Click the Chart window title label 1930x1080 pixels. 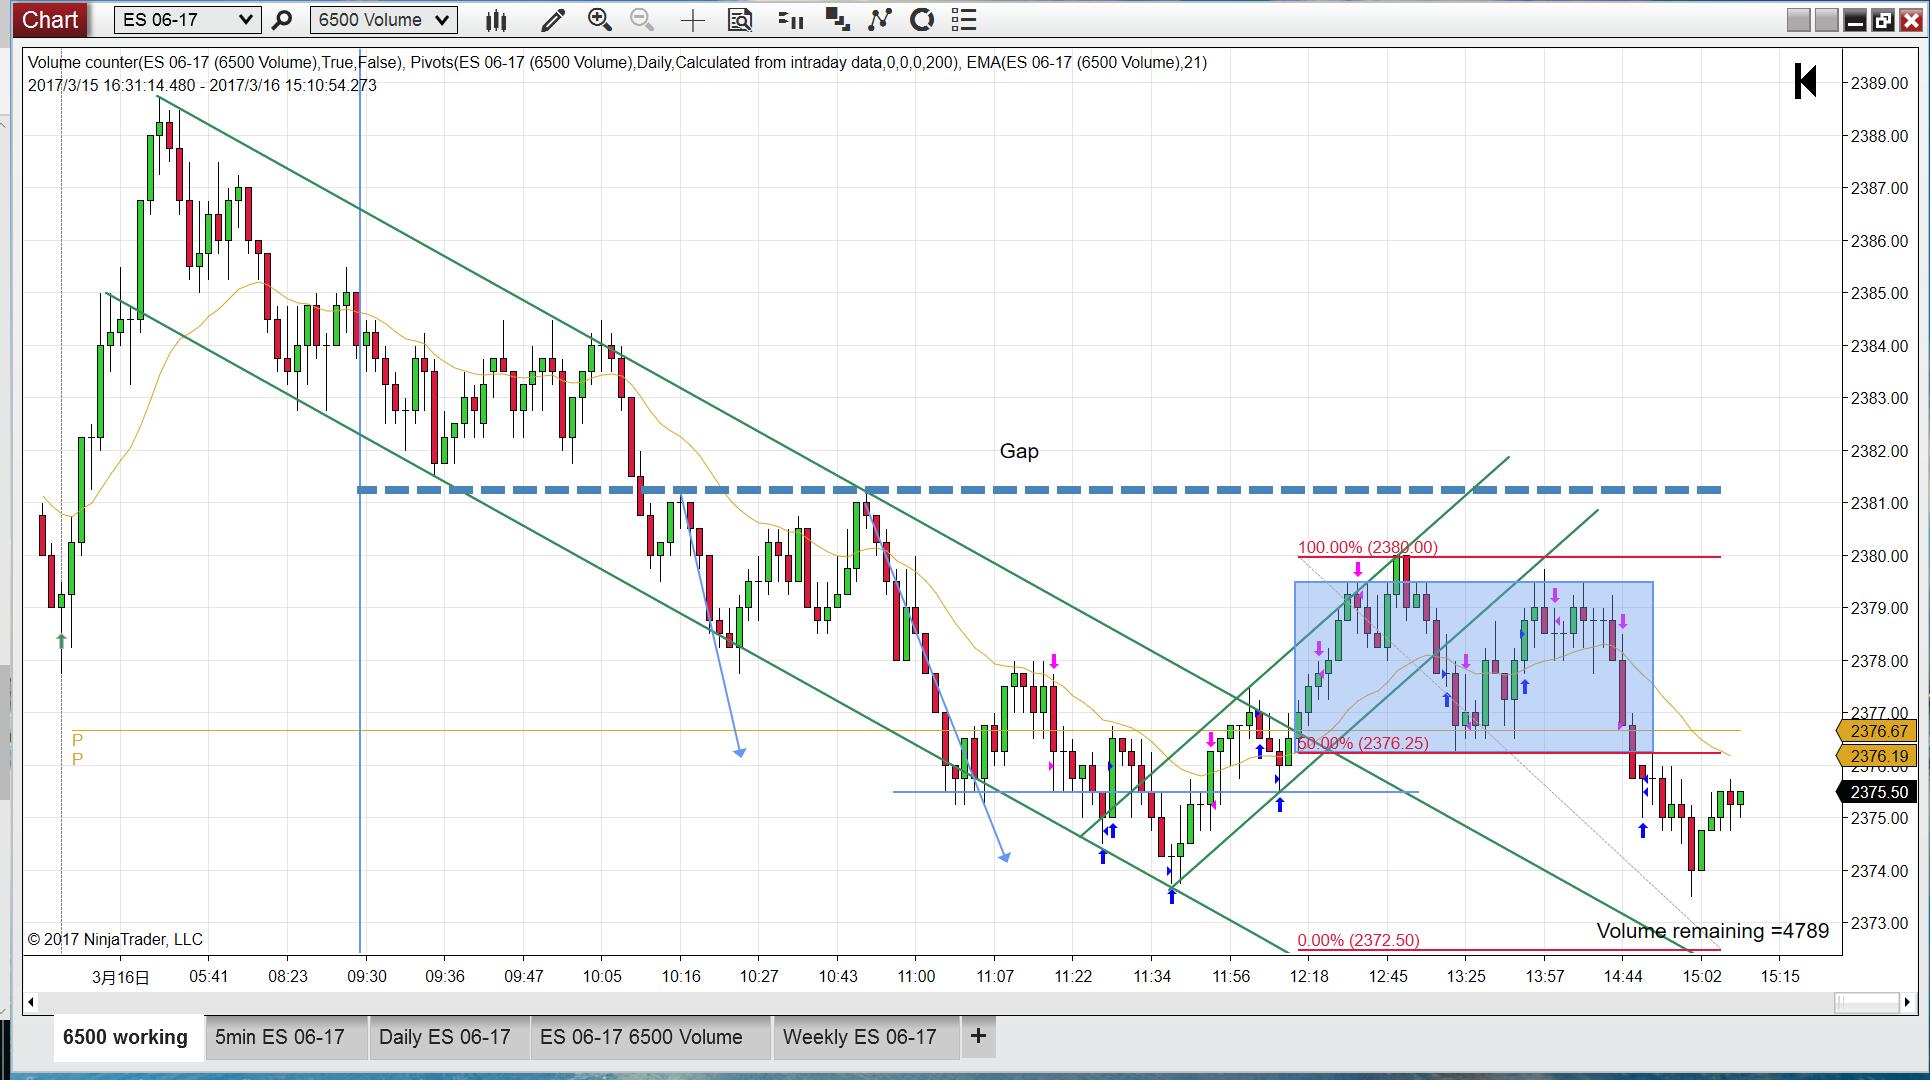click(x=50, y=19)
